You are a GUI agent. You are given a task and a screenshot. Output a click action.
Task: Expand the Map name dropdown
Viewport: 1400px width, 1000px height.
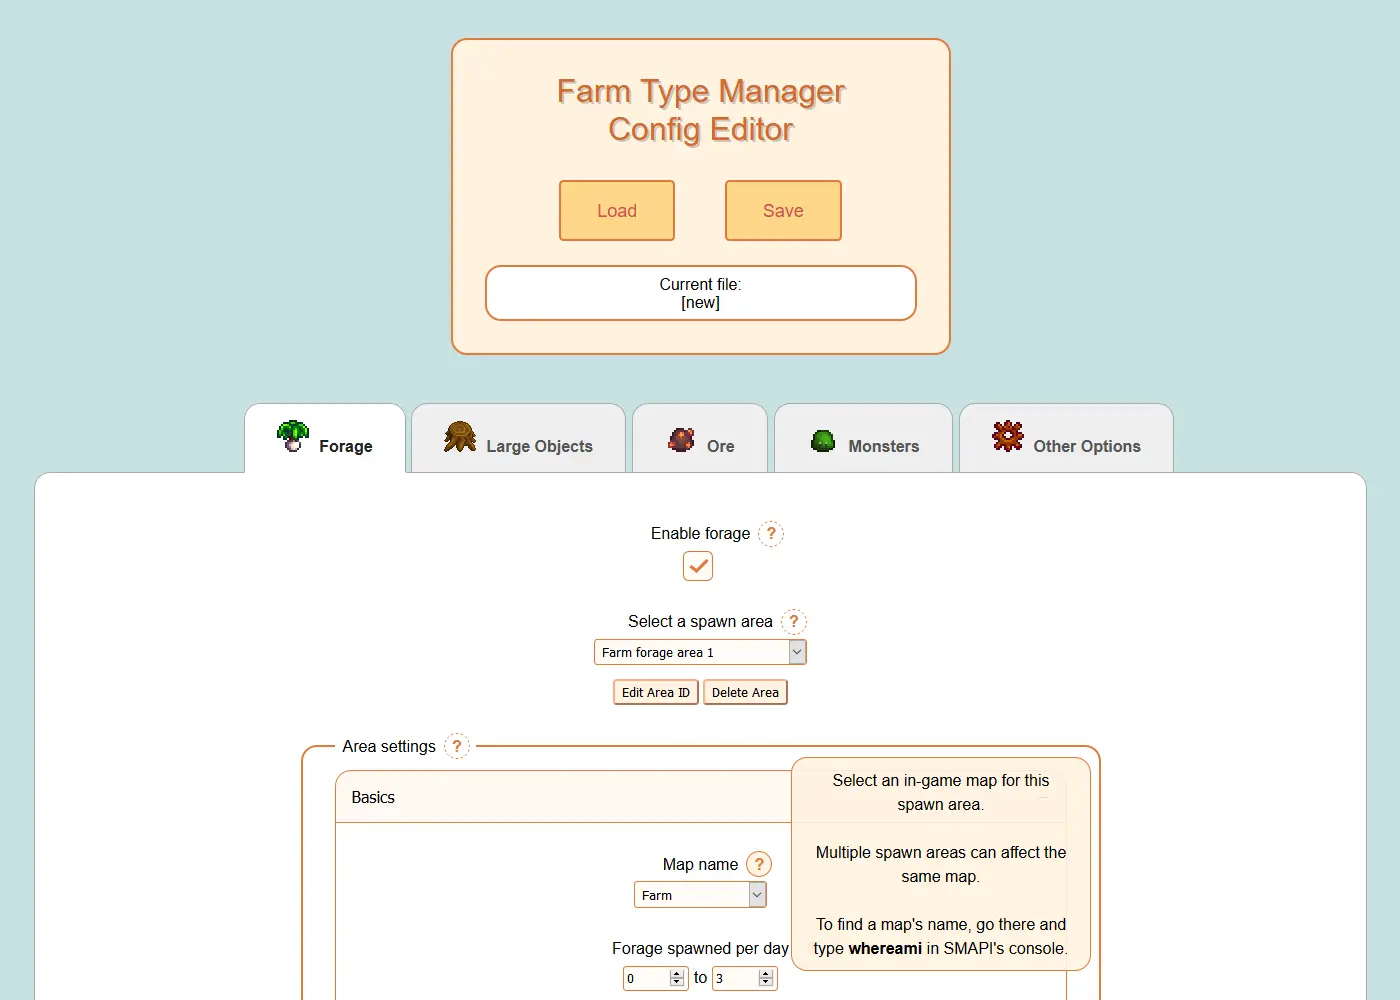(x=700, y=895)
